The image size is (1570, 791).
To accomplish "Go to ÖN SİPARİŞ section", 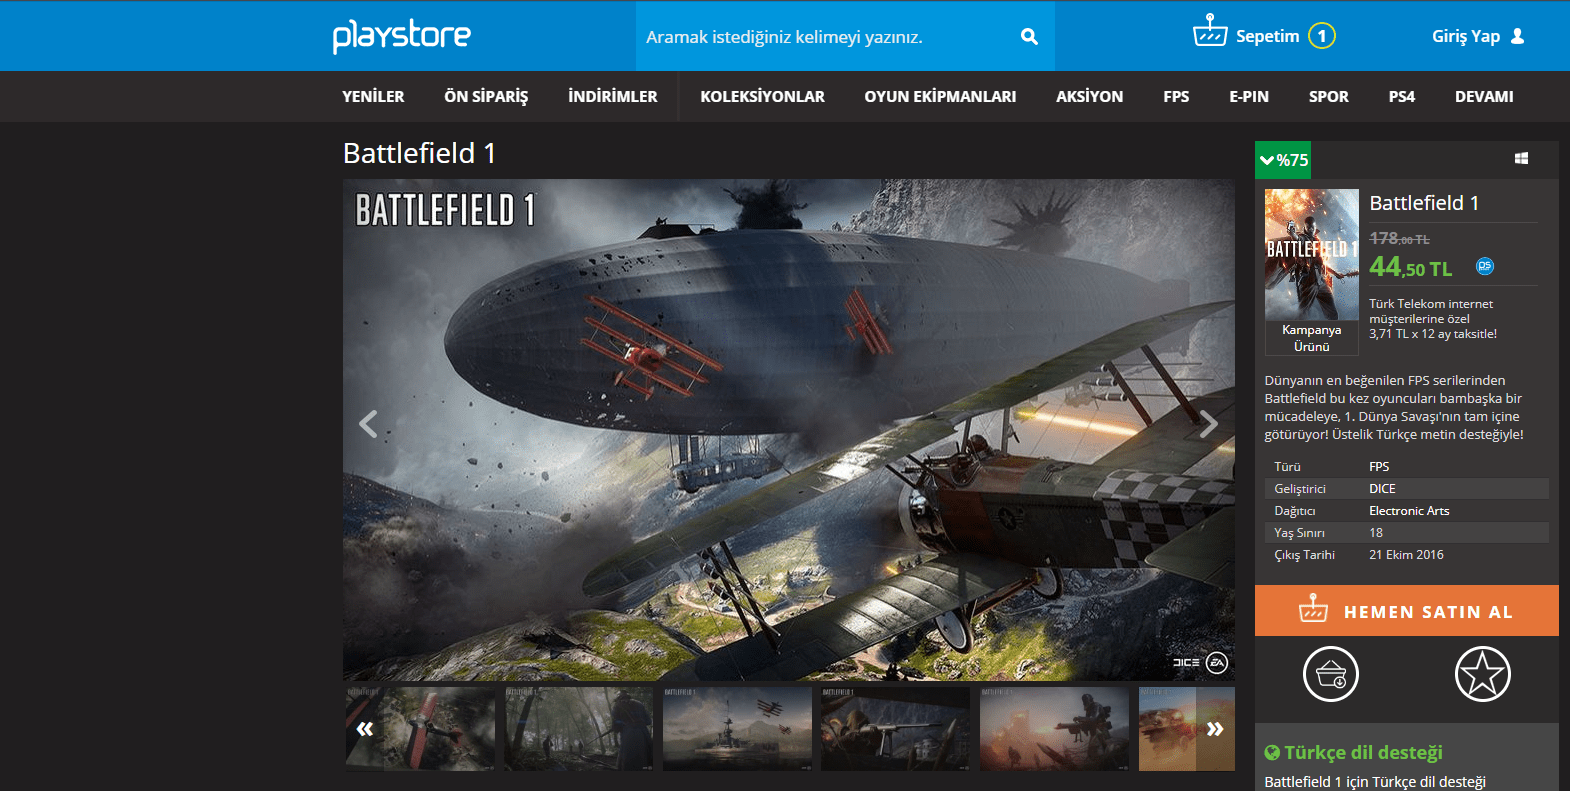I will [x=486, y=97].
